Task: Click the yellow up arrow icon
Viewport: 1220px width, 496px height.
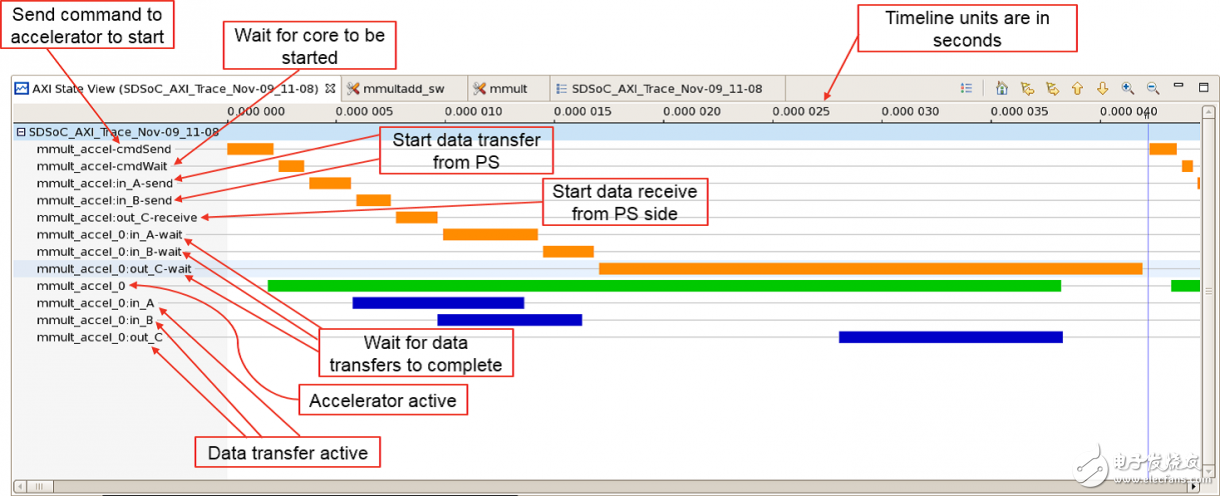Action: click(1077, 88)
